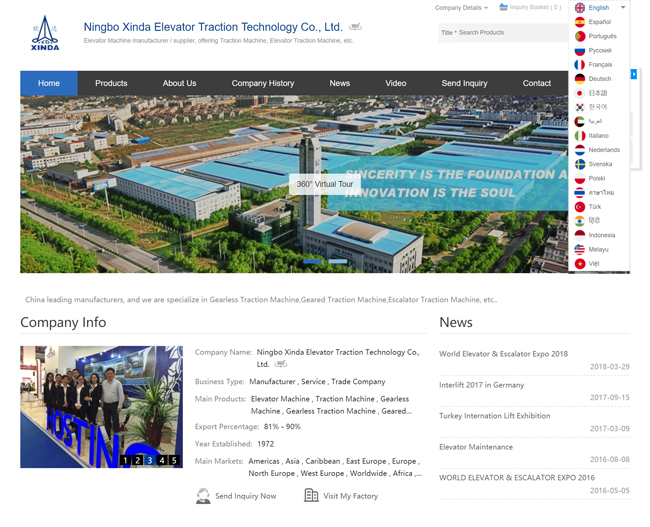Collapse the English language dropdown
This screenshot has width=650, height=527.
pos(622,8)
